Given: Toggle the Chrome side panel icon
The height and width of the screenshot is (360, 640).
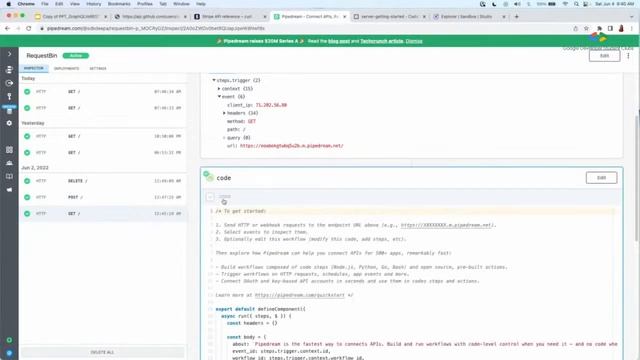Looking at the screenshot, I should (610, 28).
